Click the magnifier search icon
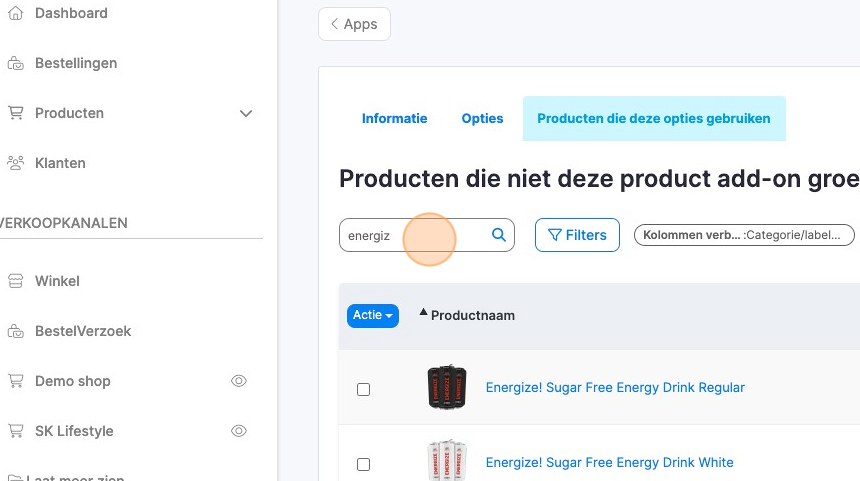 pos(498,236)
